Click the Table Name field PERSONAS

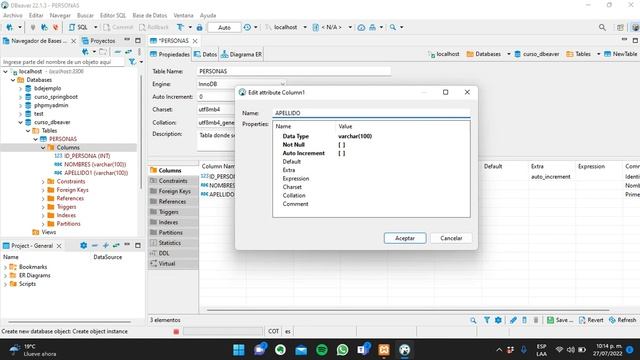point(294,71)
